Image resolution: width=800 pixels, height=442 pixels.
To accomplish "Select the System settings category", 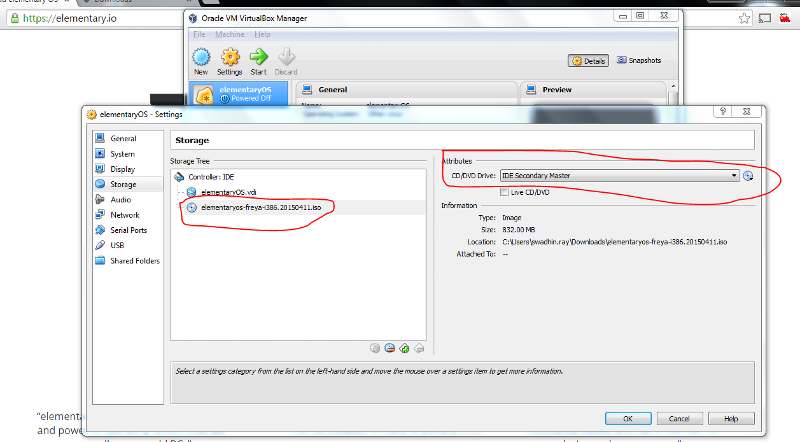I will pos(128,154).
